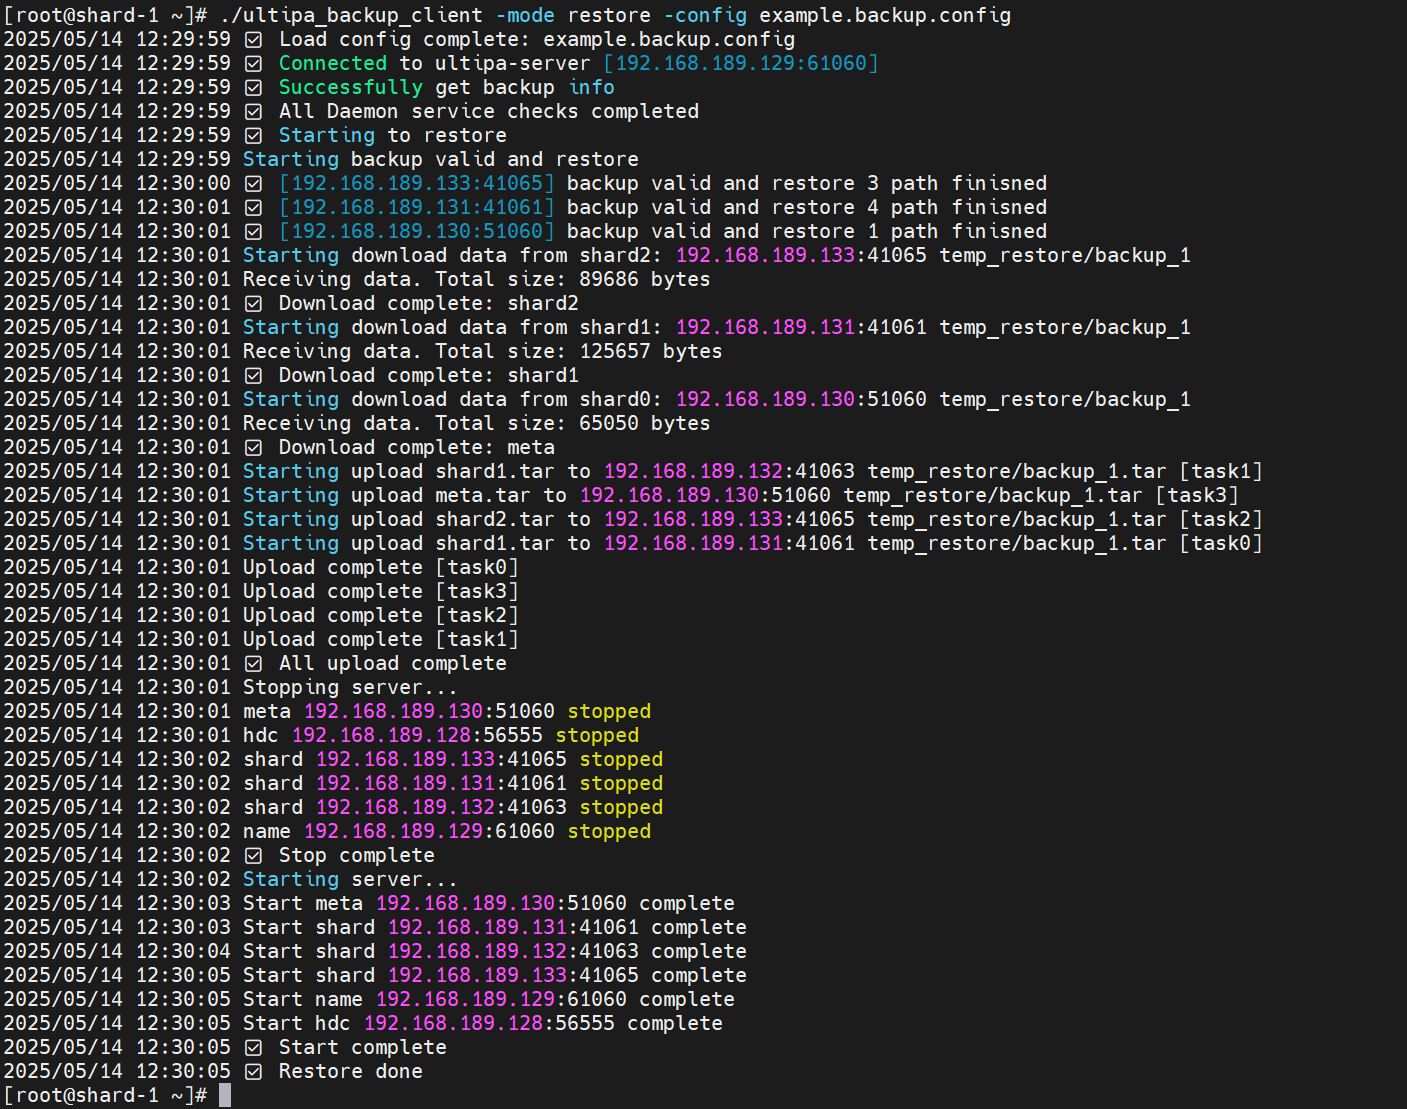The image size is (1407, 1109).
Task: Click the checkbox before "Successfully get backup info"
Action: [x=254, y=88]
